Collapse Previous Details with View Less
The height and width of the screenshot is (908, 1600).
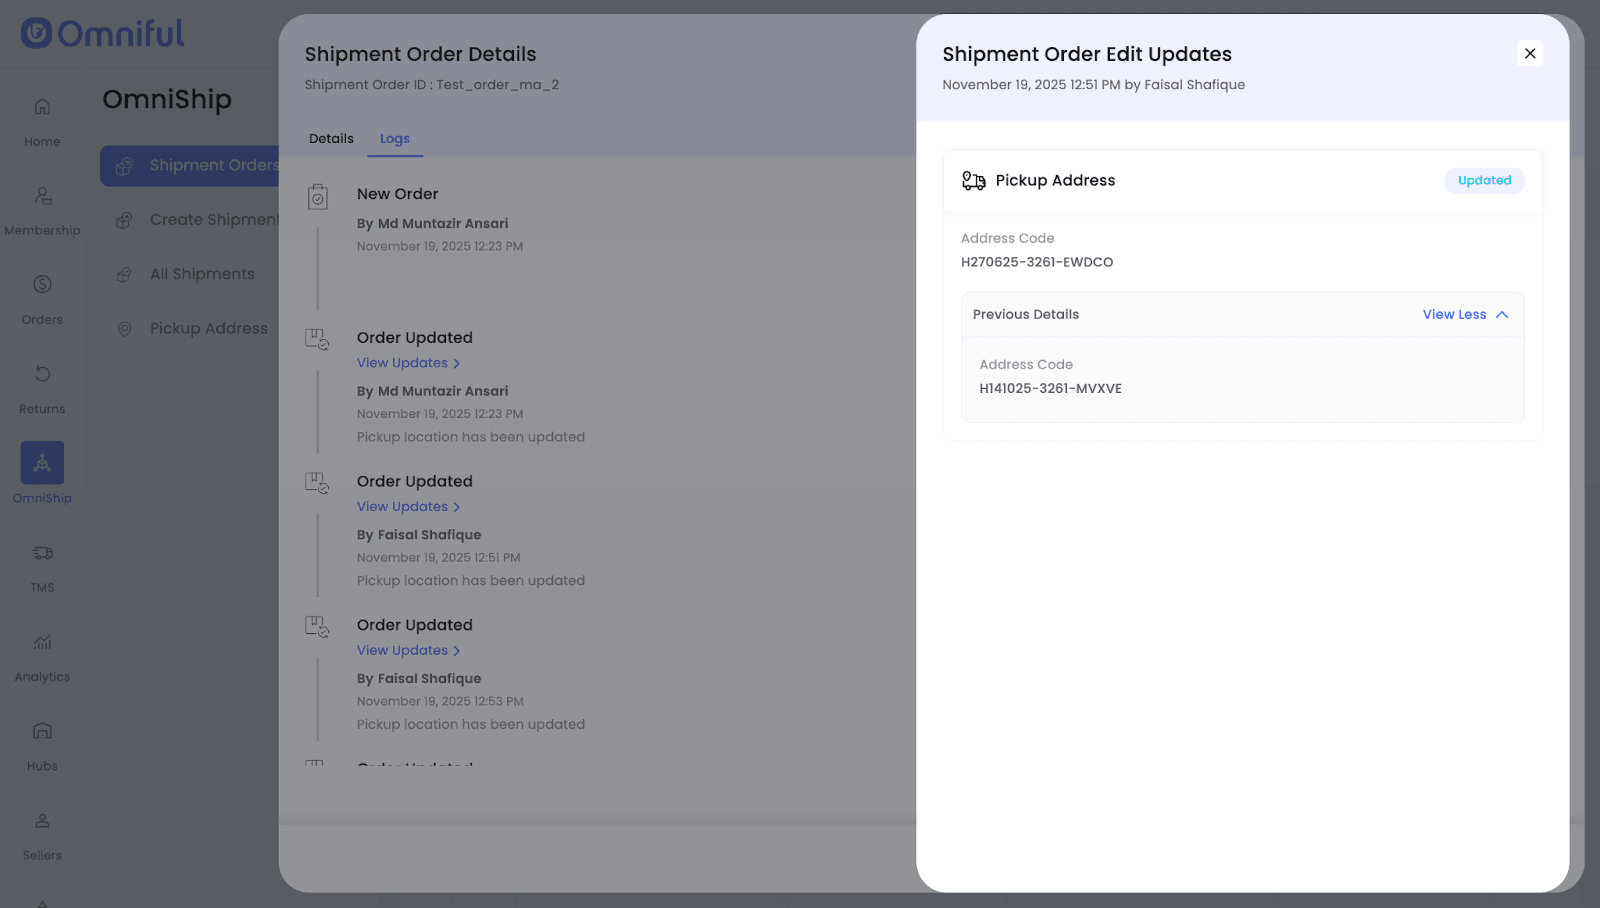(x=1464, y=315)
